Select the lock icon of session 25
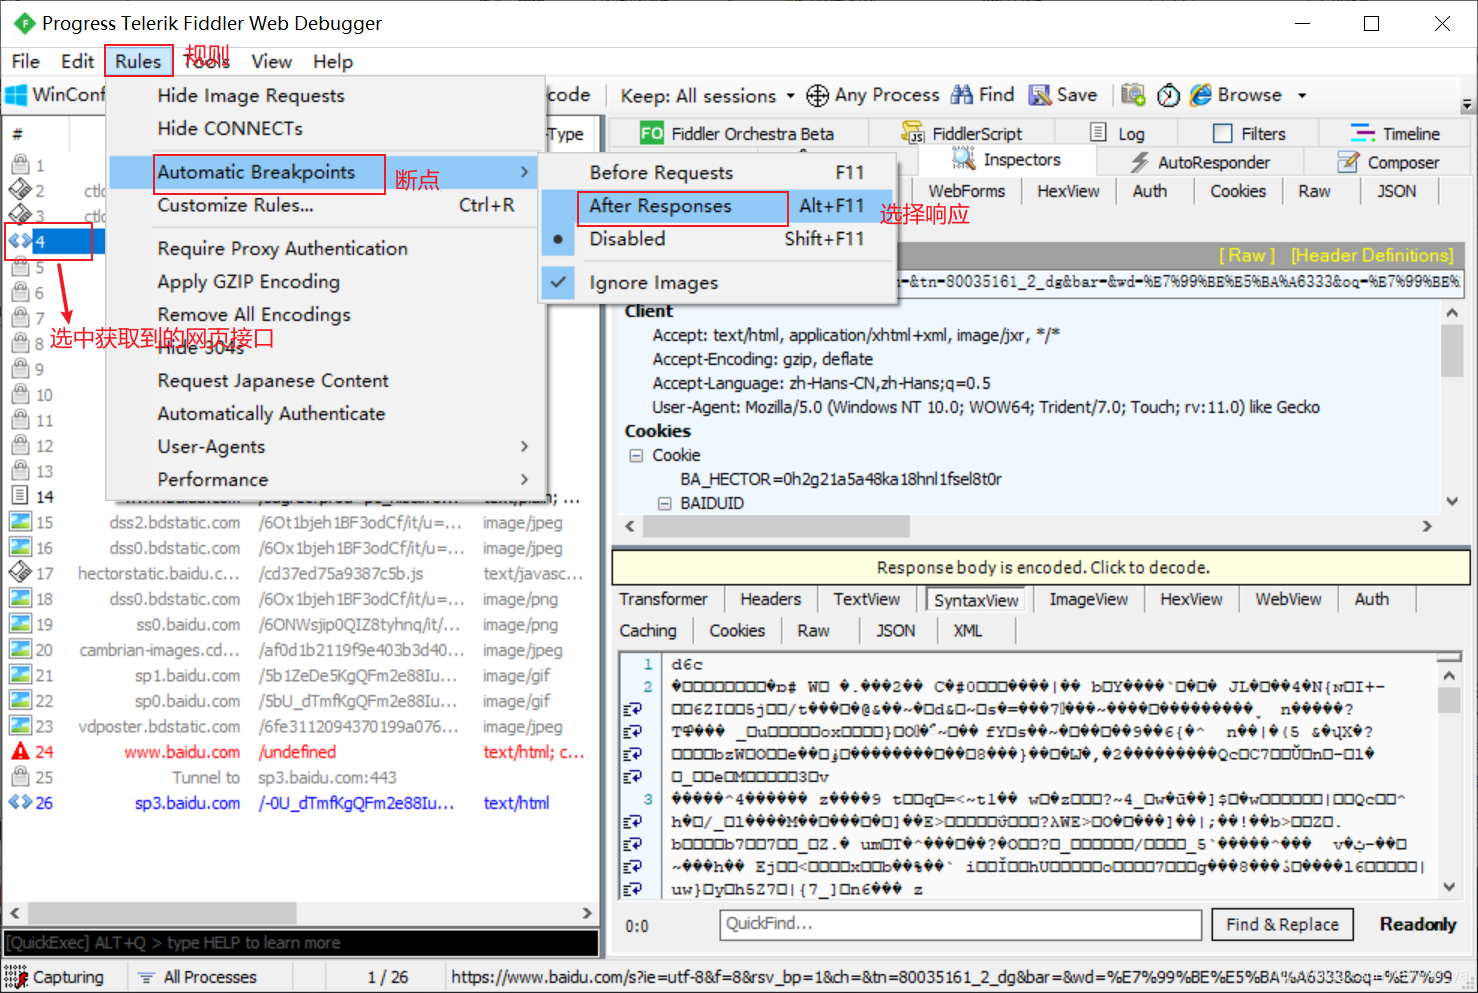Image resolution: width=1478 pixels, height=993 pixels. 20,777
